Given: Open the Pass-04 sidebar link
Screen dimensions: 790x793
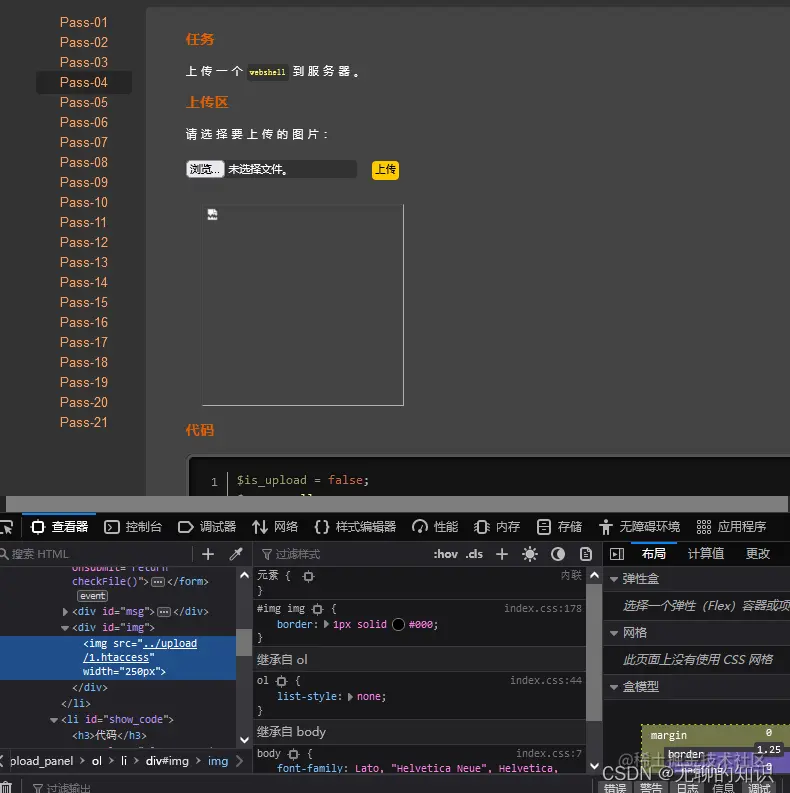Looking at the screenshot, I should point(84,82).
